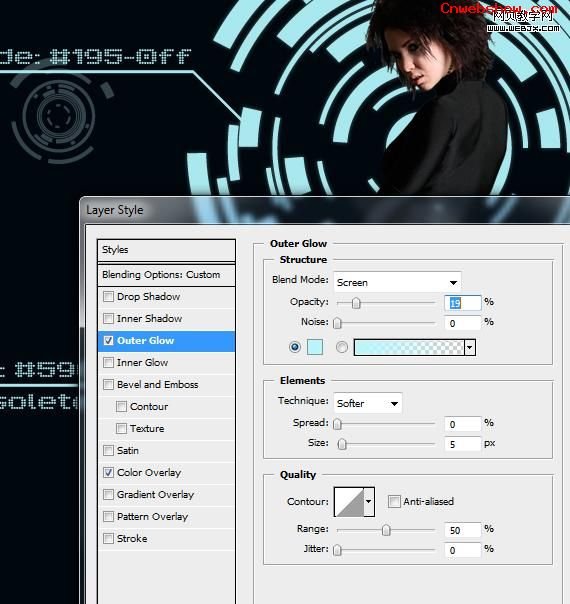Image resolution: width=570 pixels, height=604 pixels.
Task: Open the Blend Mode Screen dropdown
Action: (x=397, y=282)
